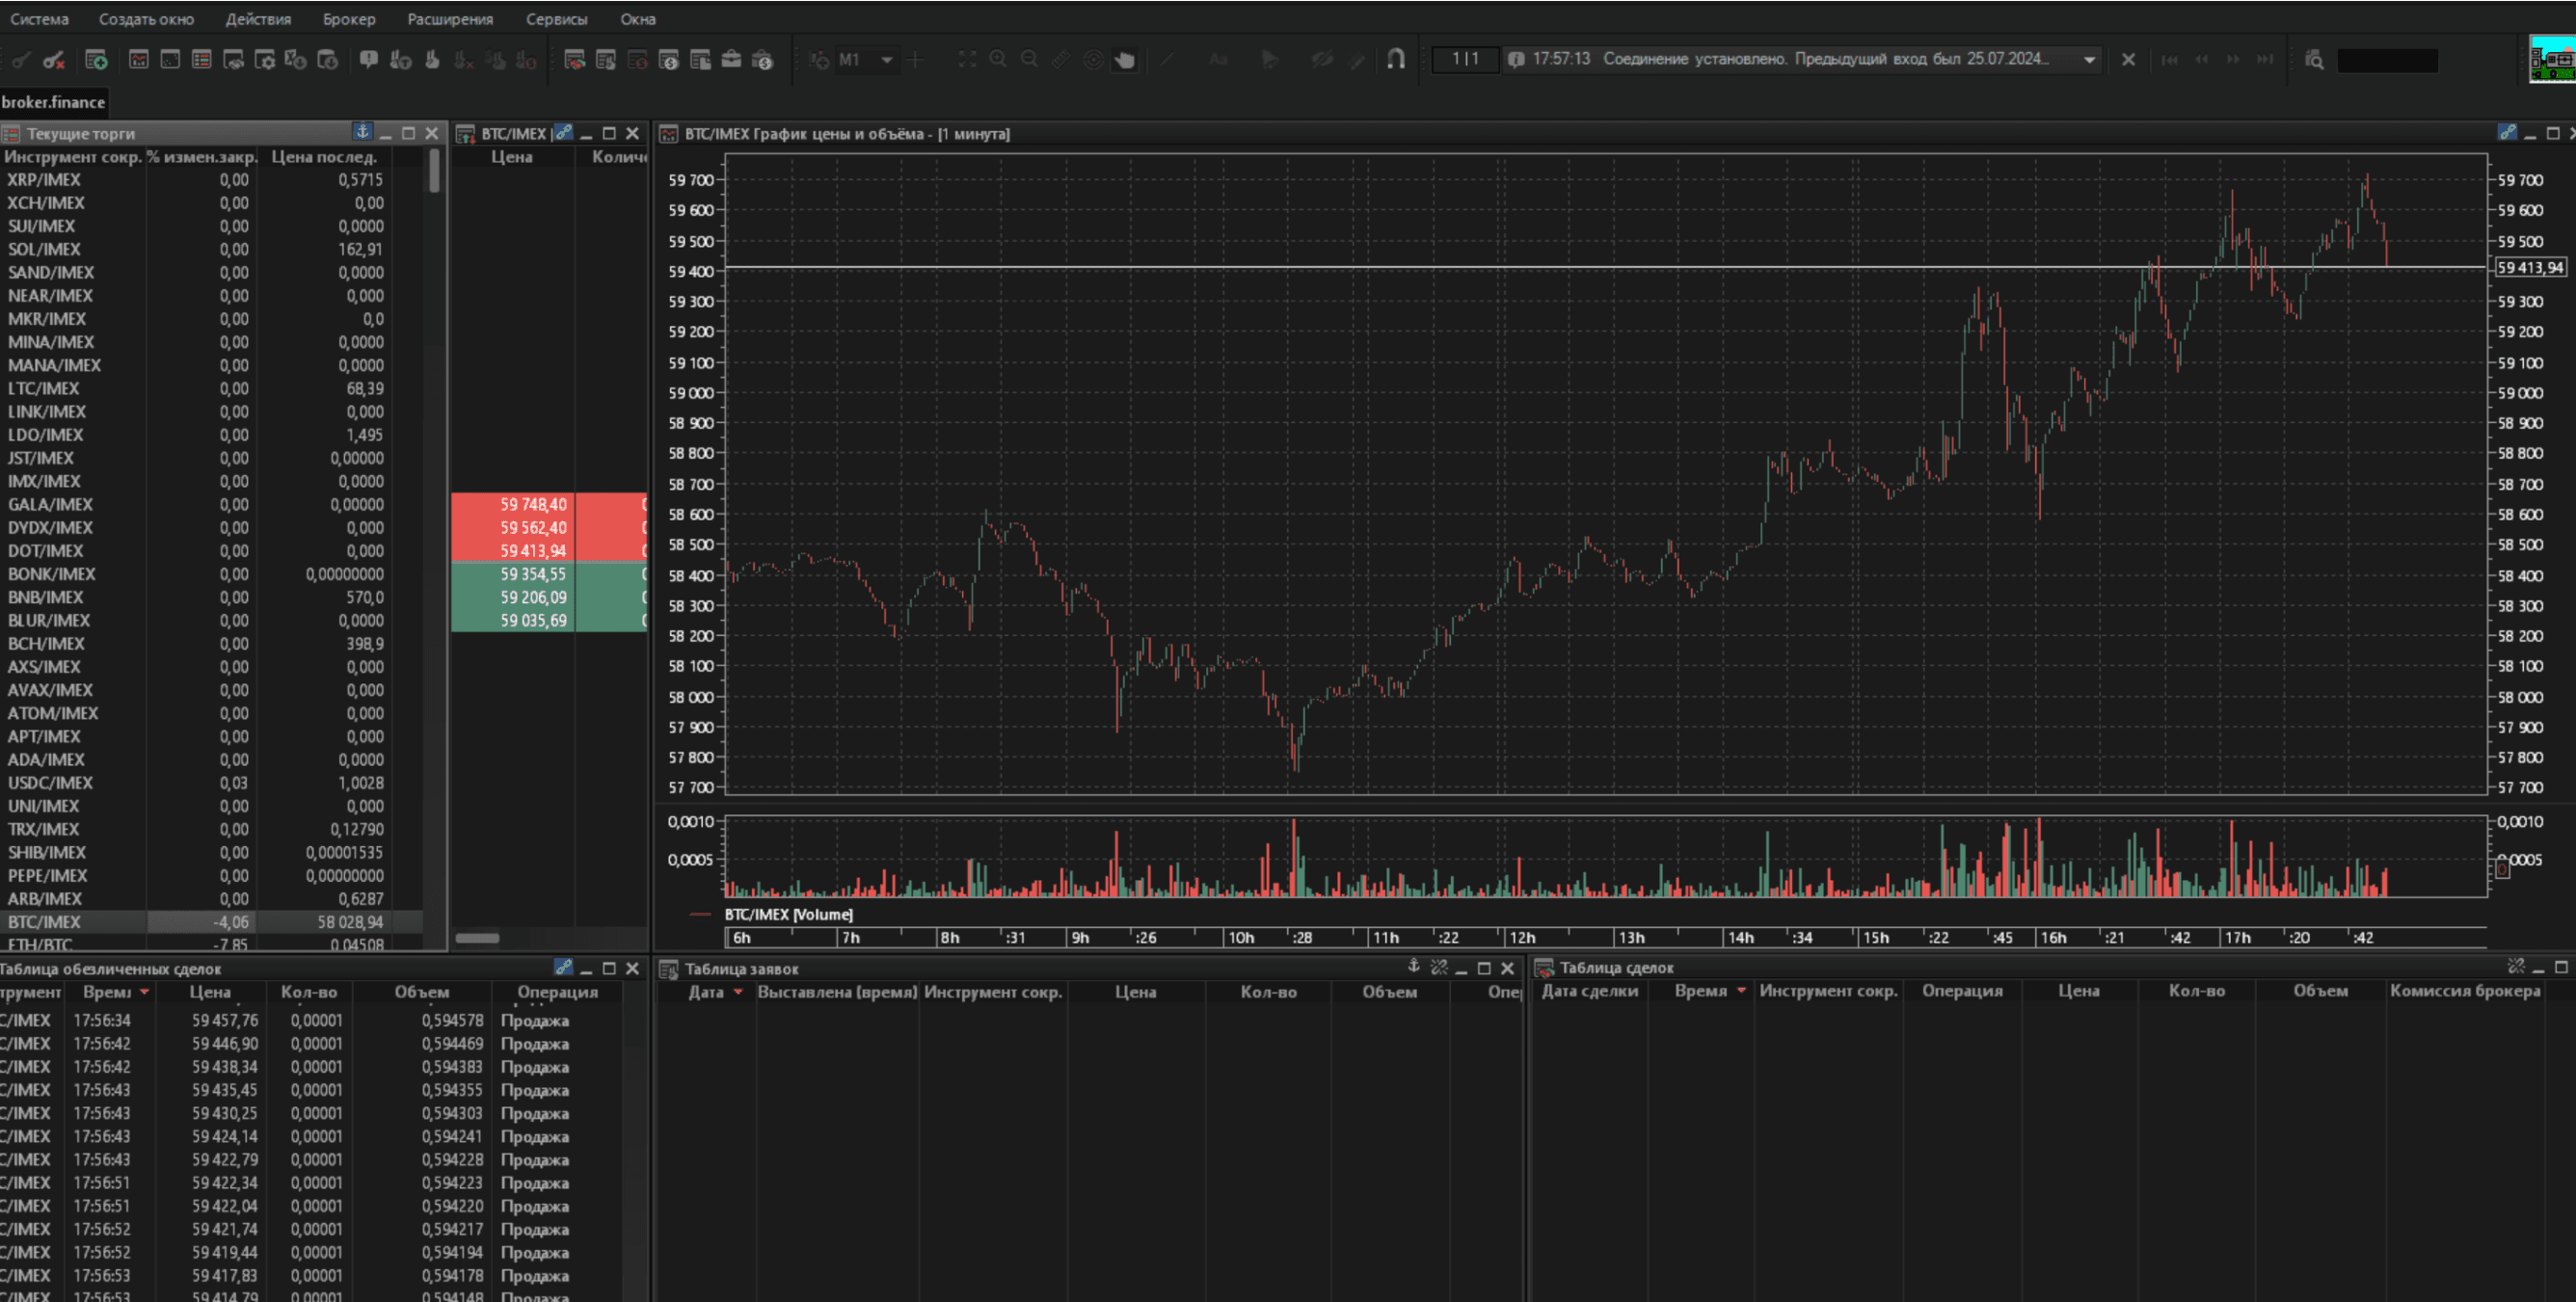Click the filter icon in Таблица сделок header
Viewport: 2576px width, 1302px height.
pos(2516,966)
